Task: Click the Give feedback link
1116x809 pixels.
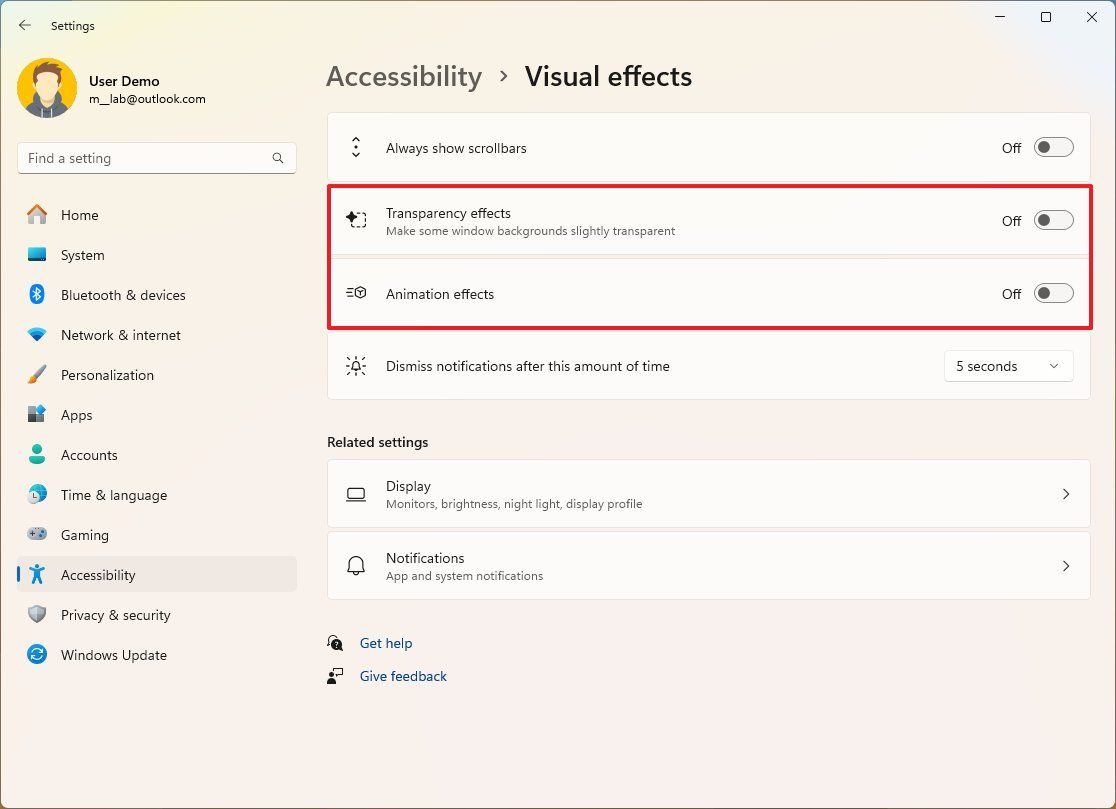Action: [x=403, y=676]
